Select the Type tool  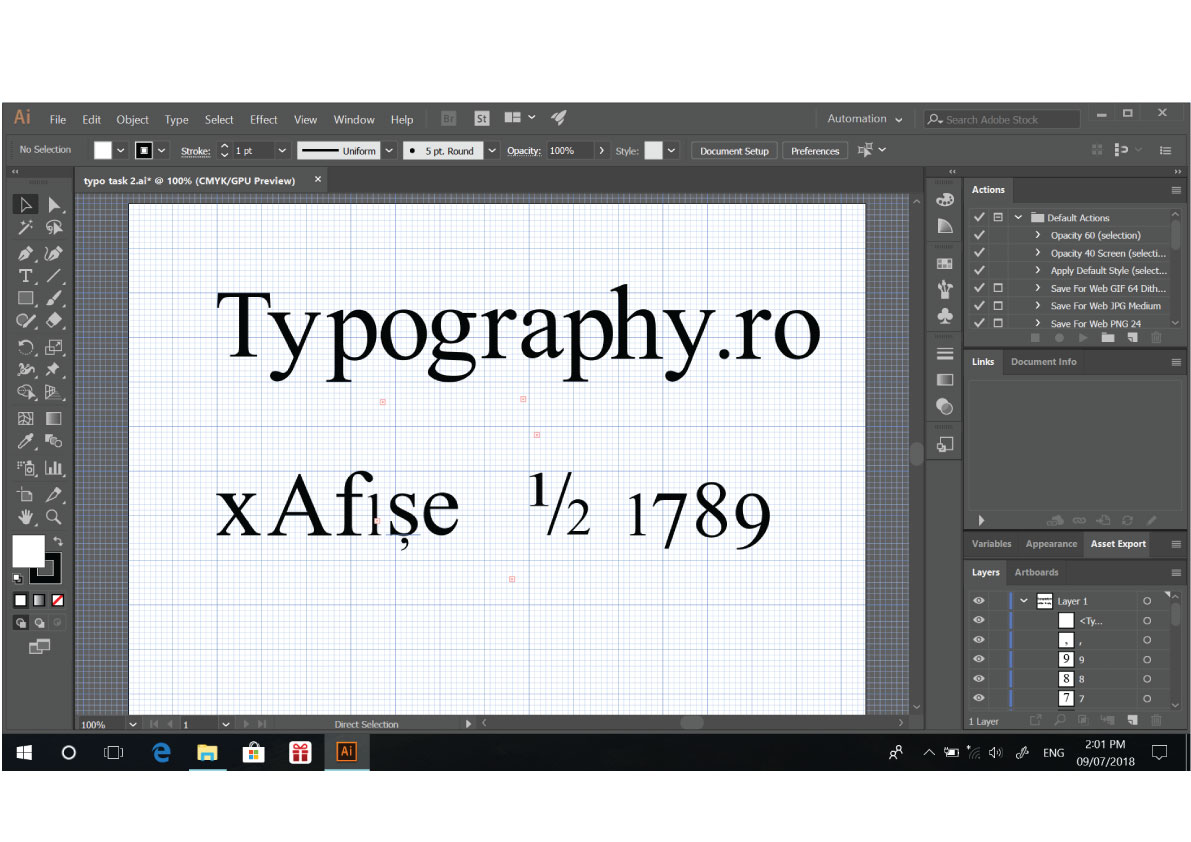27,274
